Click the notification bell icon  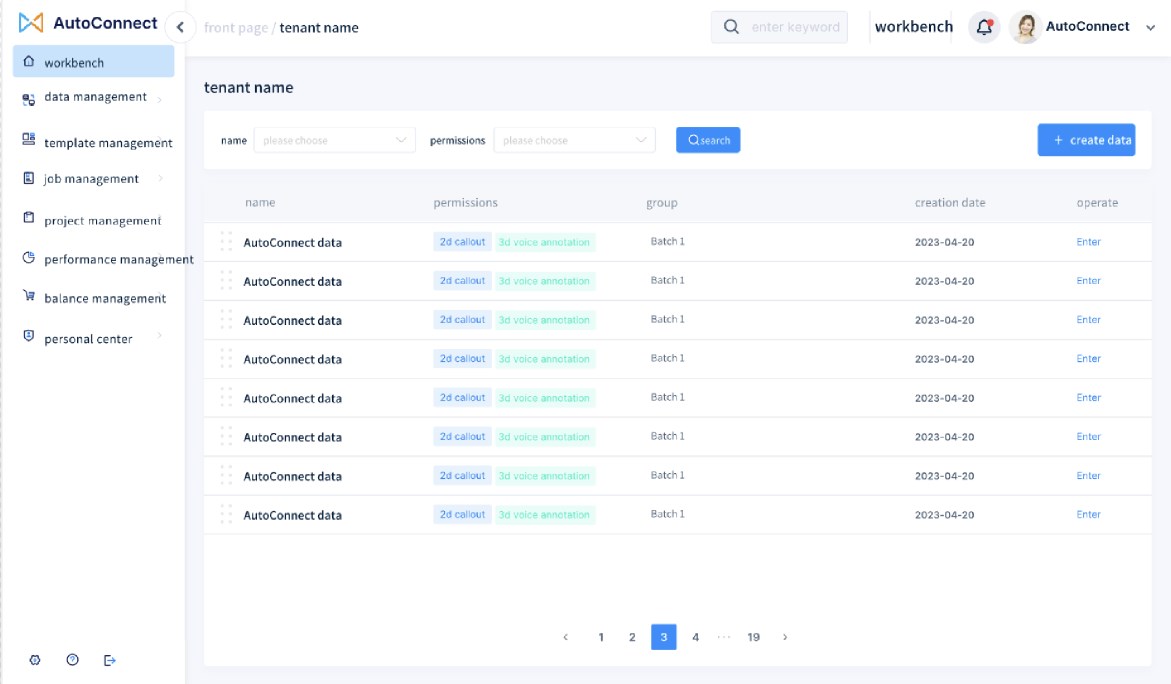984,27
